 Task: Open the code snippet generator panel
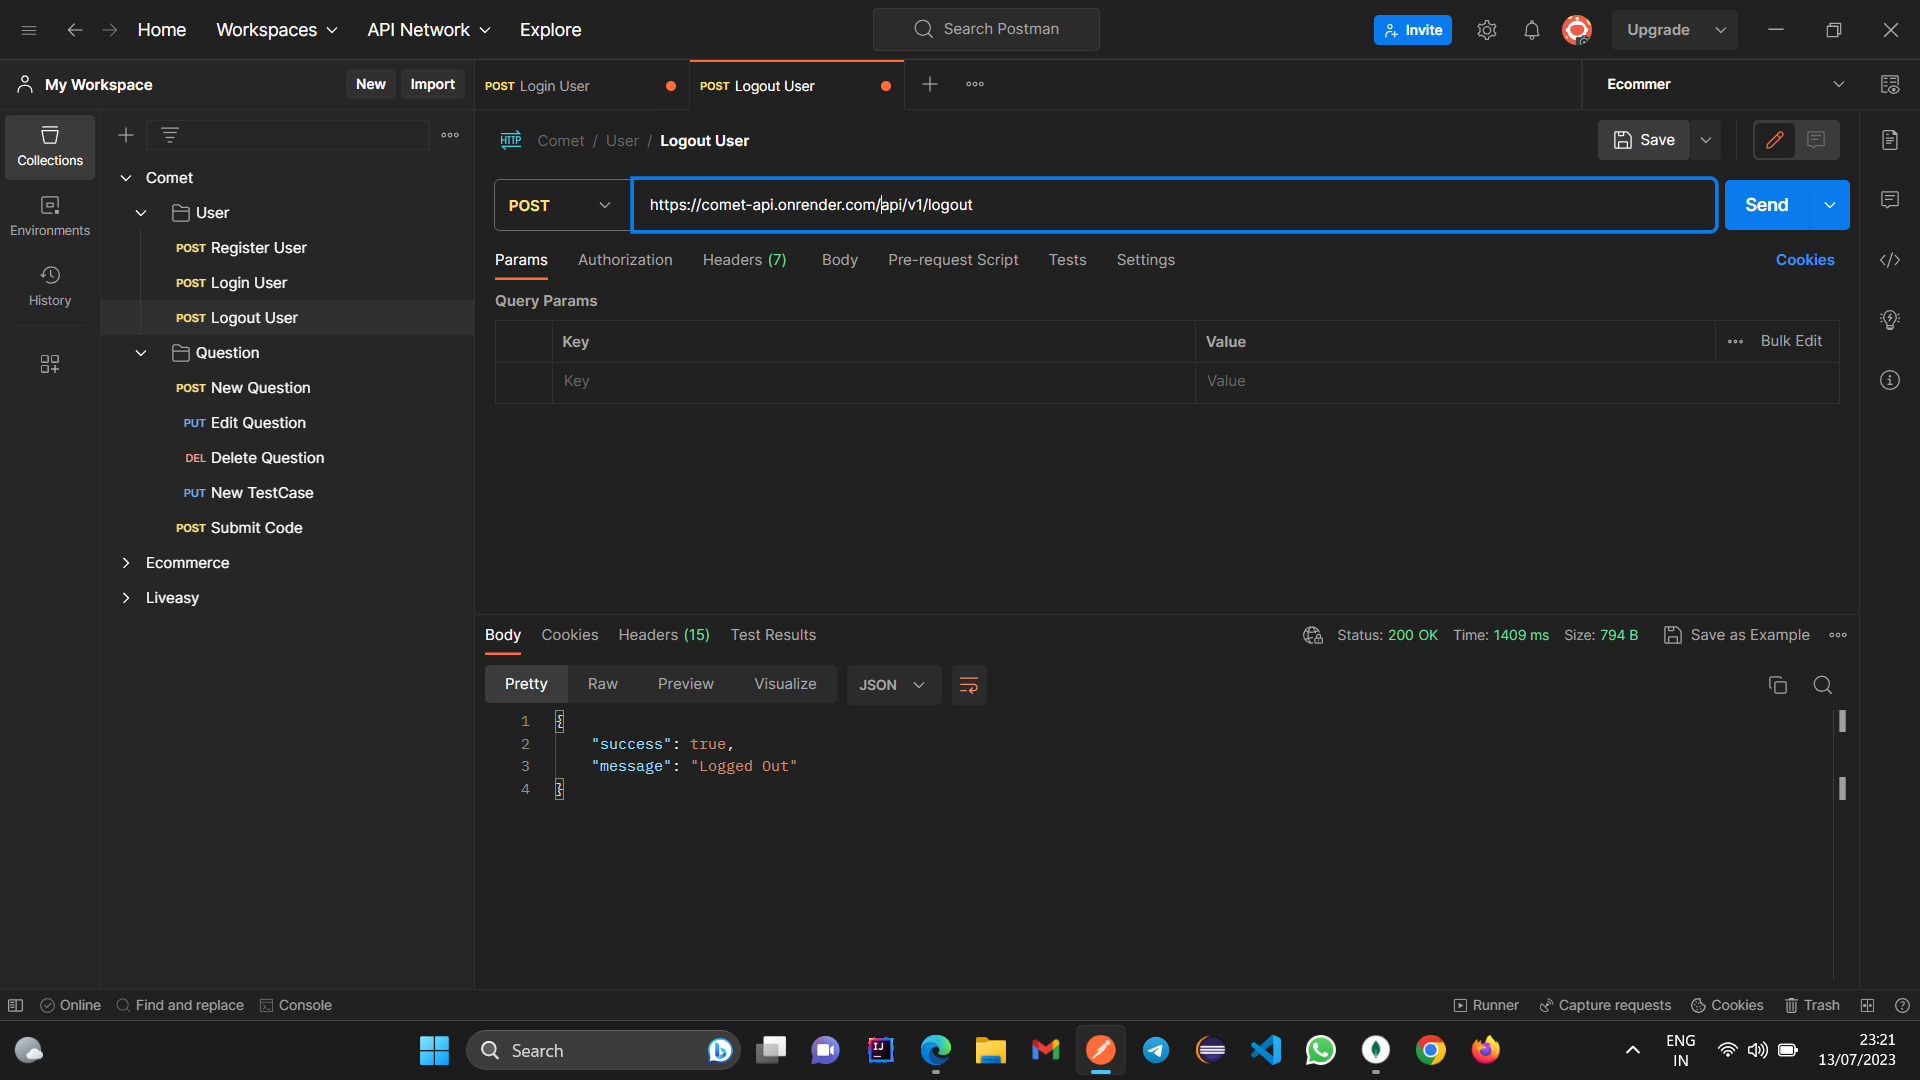[x=1890, y=260]
